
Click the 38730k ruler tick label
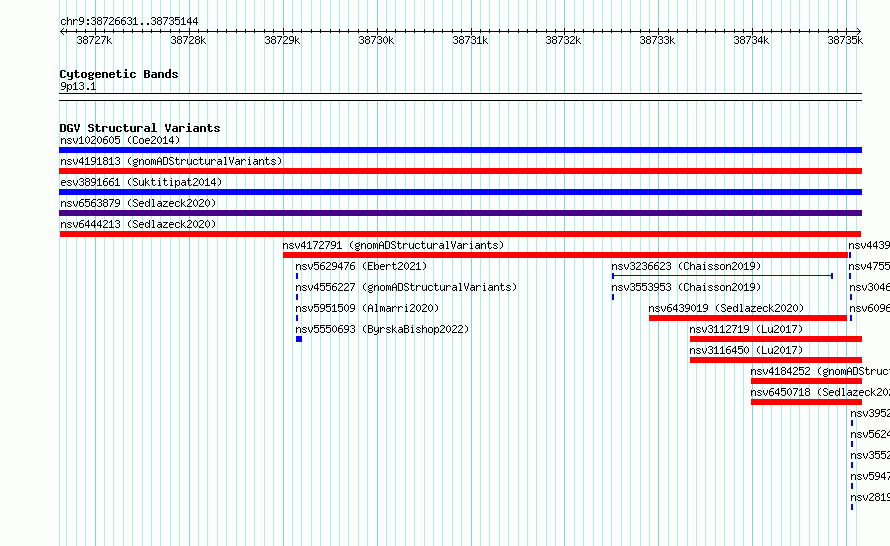point(376,40)
